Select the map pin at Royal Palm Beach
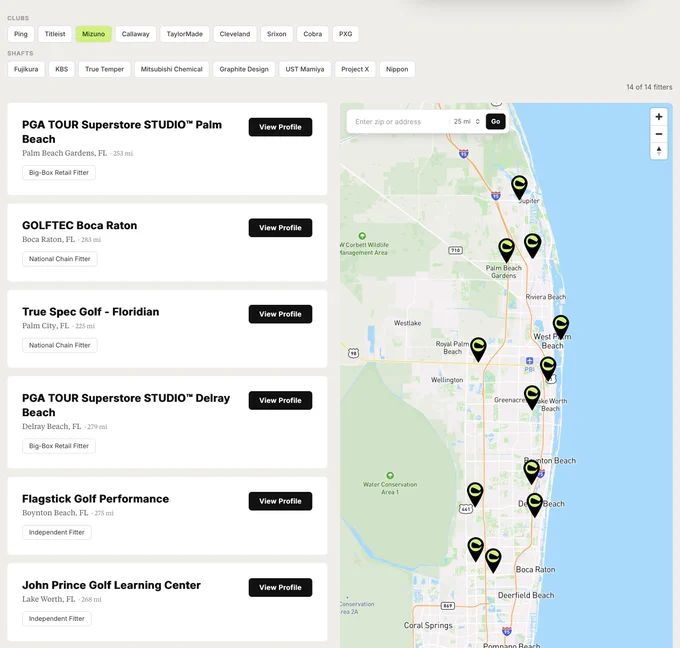 pos(478,350)
